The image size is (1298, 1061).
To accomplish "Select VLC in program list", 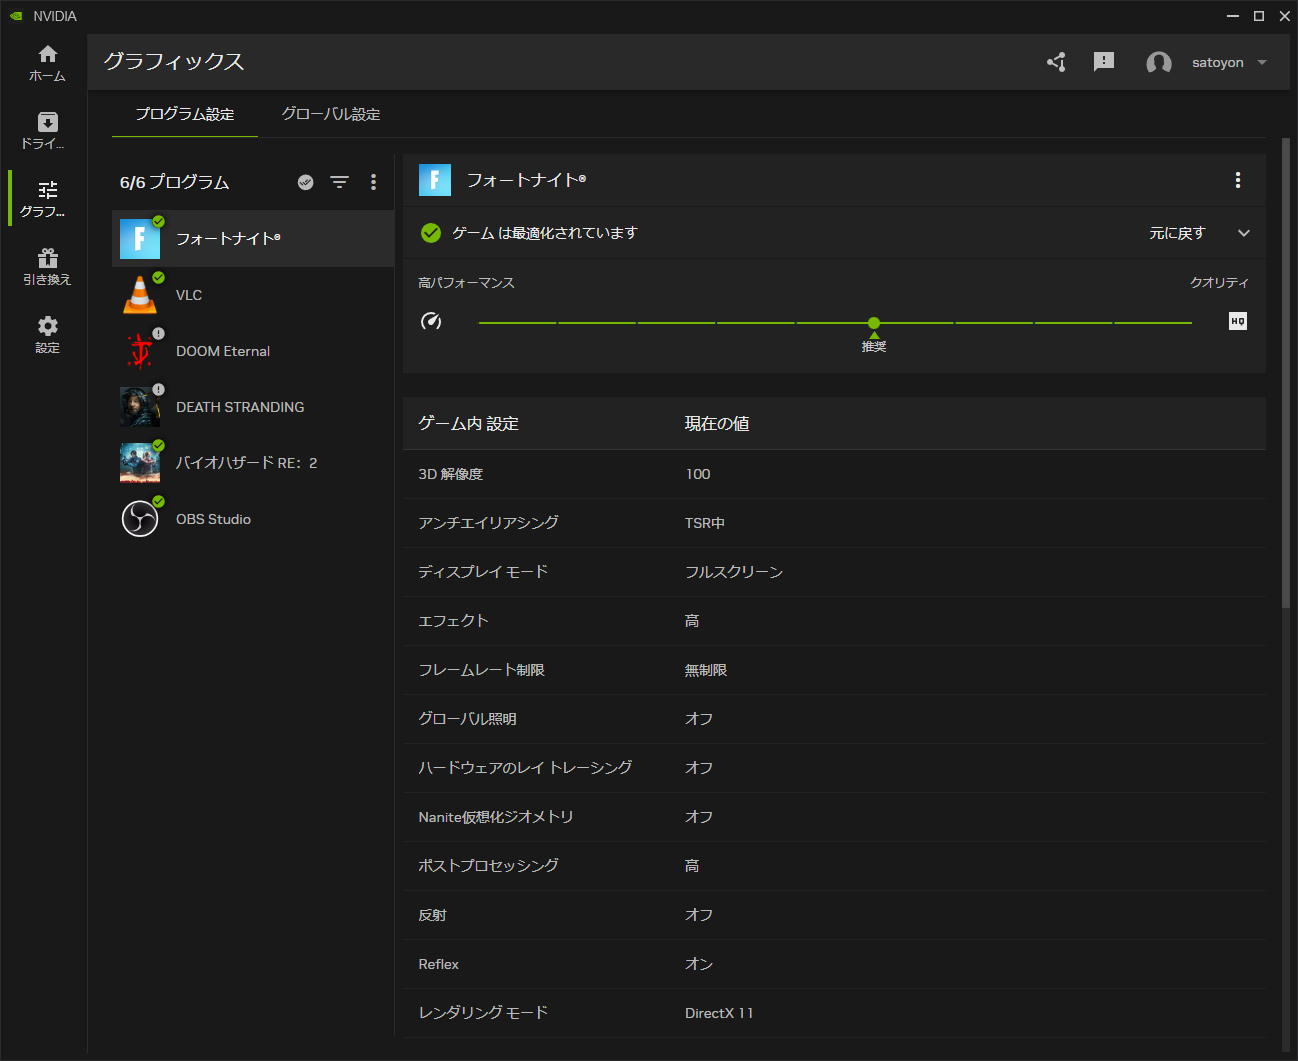I will point(253,295).
